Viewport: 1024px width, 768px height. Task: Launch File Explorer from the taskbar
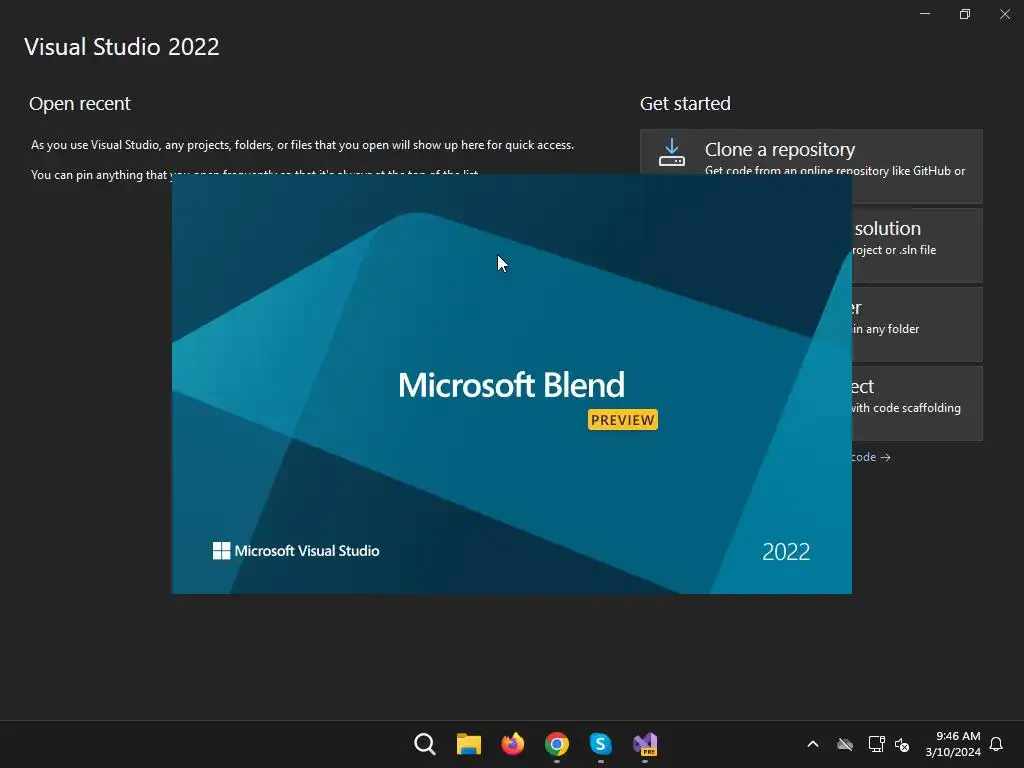pos(468,744)
